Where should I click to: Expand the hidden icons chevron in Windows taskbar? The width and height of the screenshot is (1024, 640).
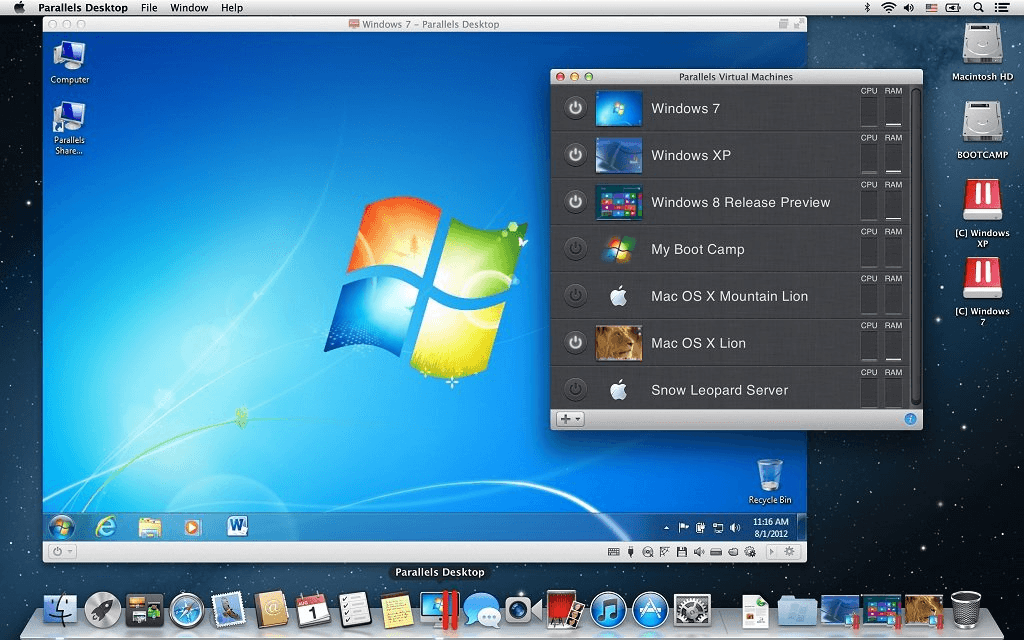[x=666, y=526]
